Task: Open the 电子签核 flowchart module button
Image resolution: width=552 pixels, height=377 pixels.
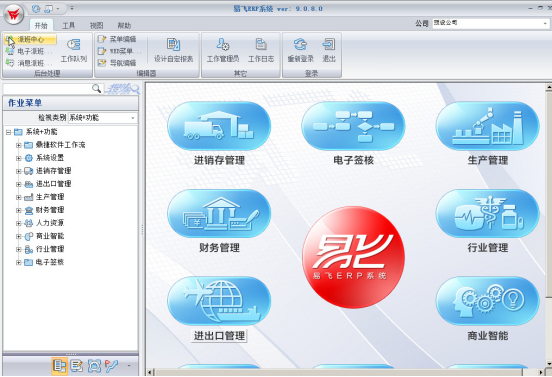Action: [x=353, y=126]
